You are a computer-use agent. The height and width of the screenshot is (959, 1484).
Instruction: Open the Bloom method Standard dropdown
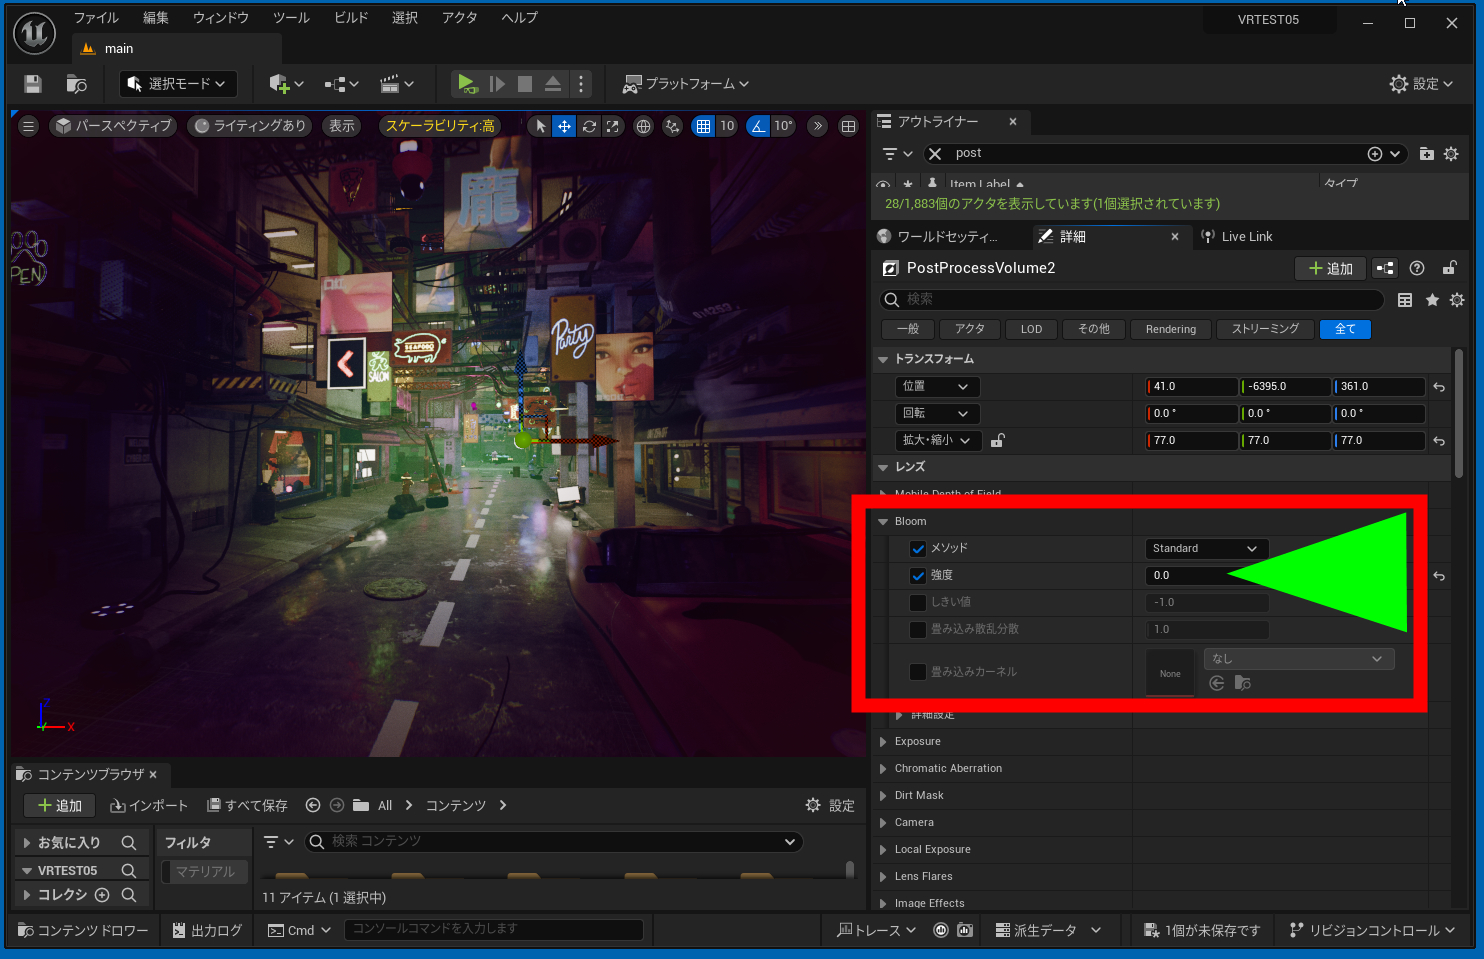(1205, 549)
